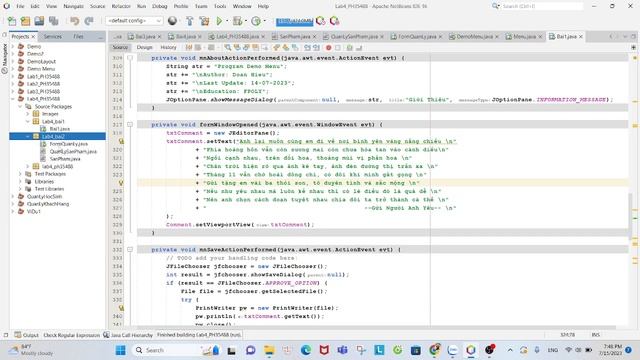Image resolution: width=640 pixels, height=360 pixels.
Task: Open the Run button dropdown arrow
Action: (226, 21)
